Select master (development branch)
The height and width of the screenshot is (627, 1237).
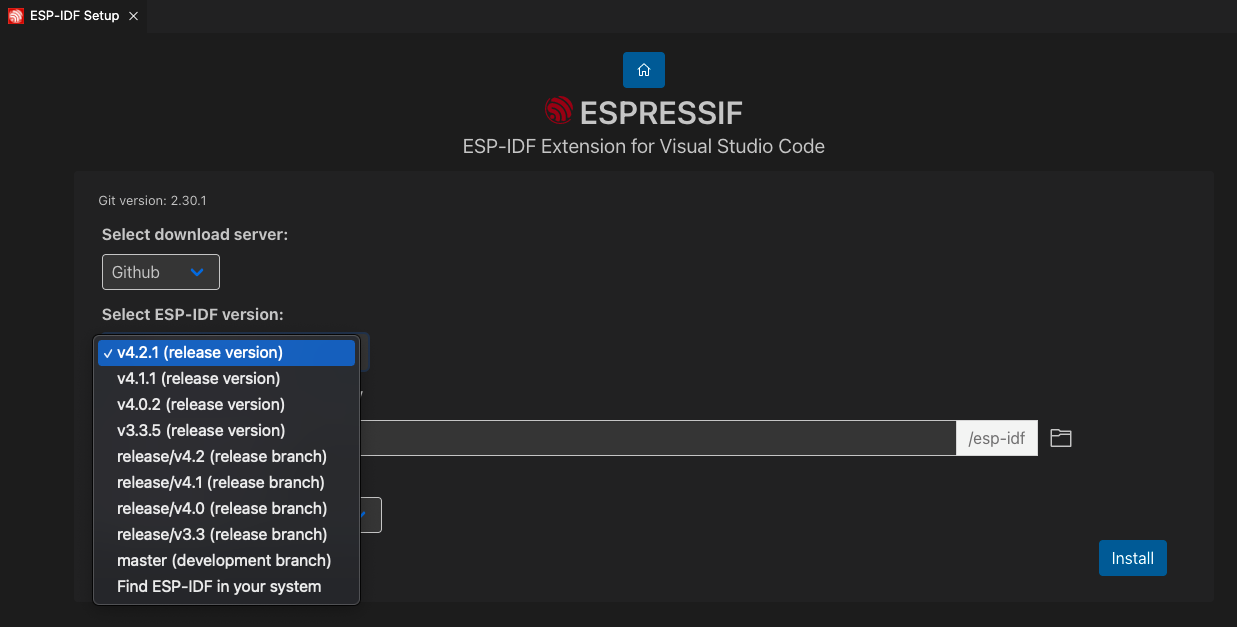[226, 561]
